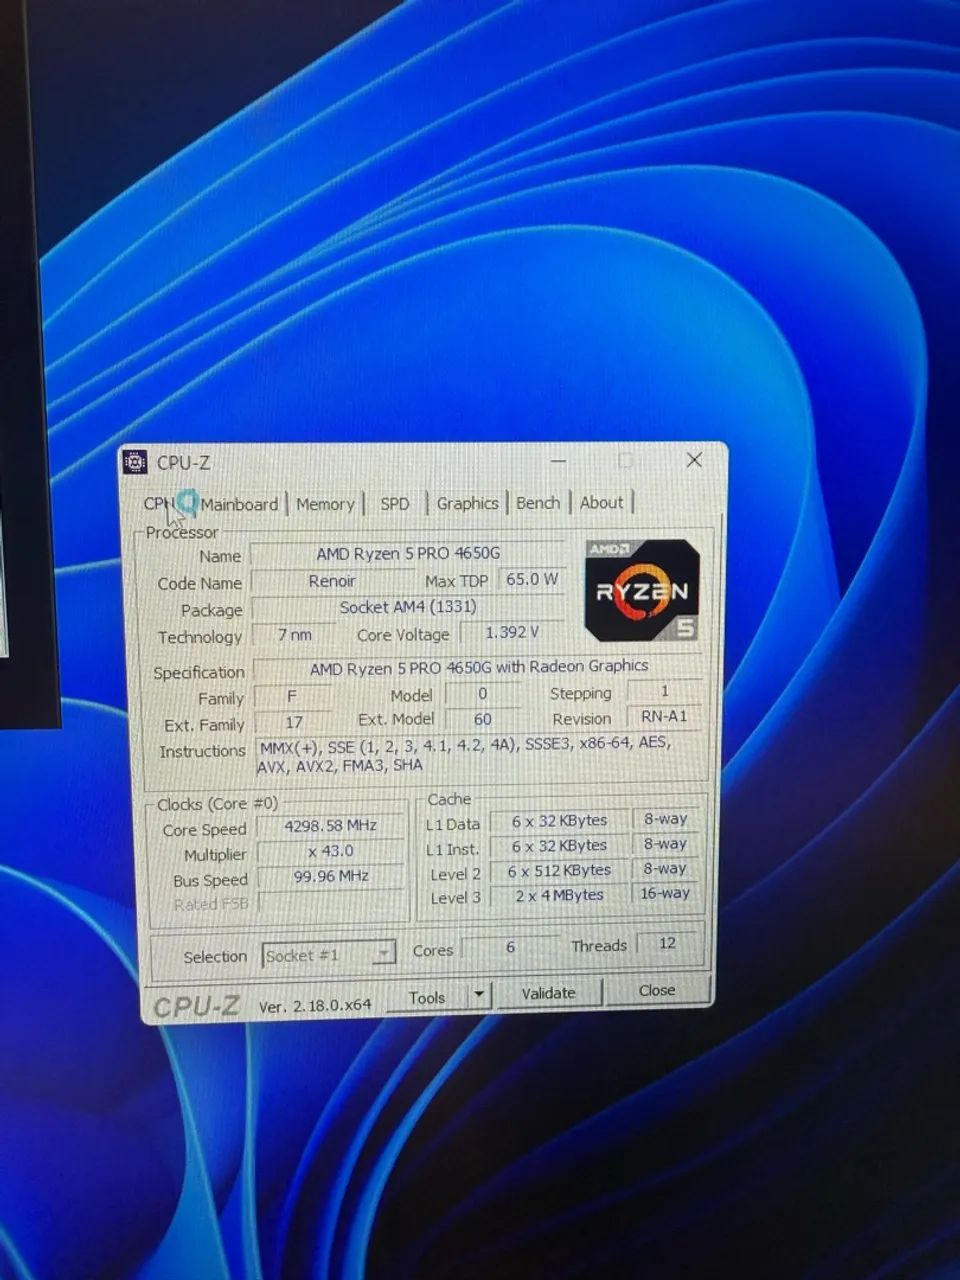Click the Specification field with Radeon Graphics
This screenshot has width=960, height=1280.
pos(478,667)
